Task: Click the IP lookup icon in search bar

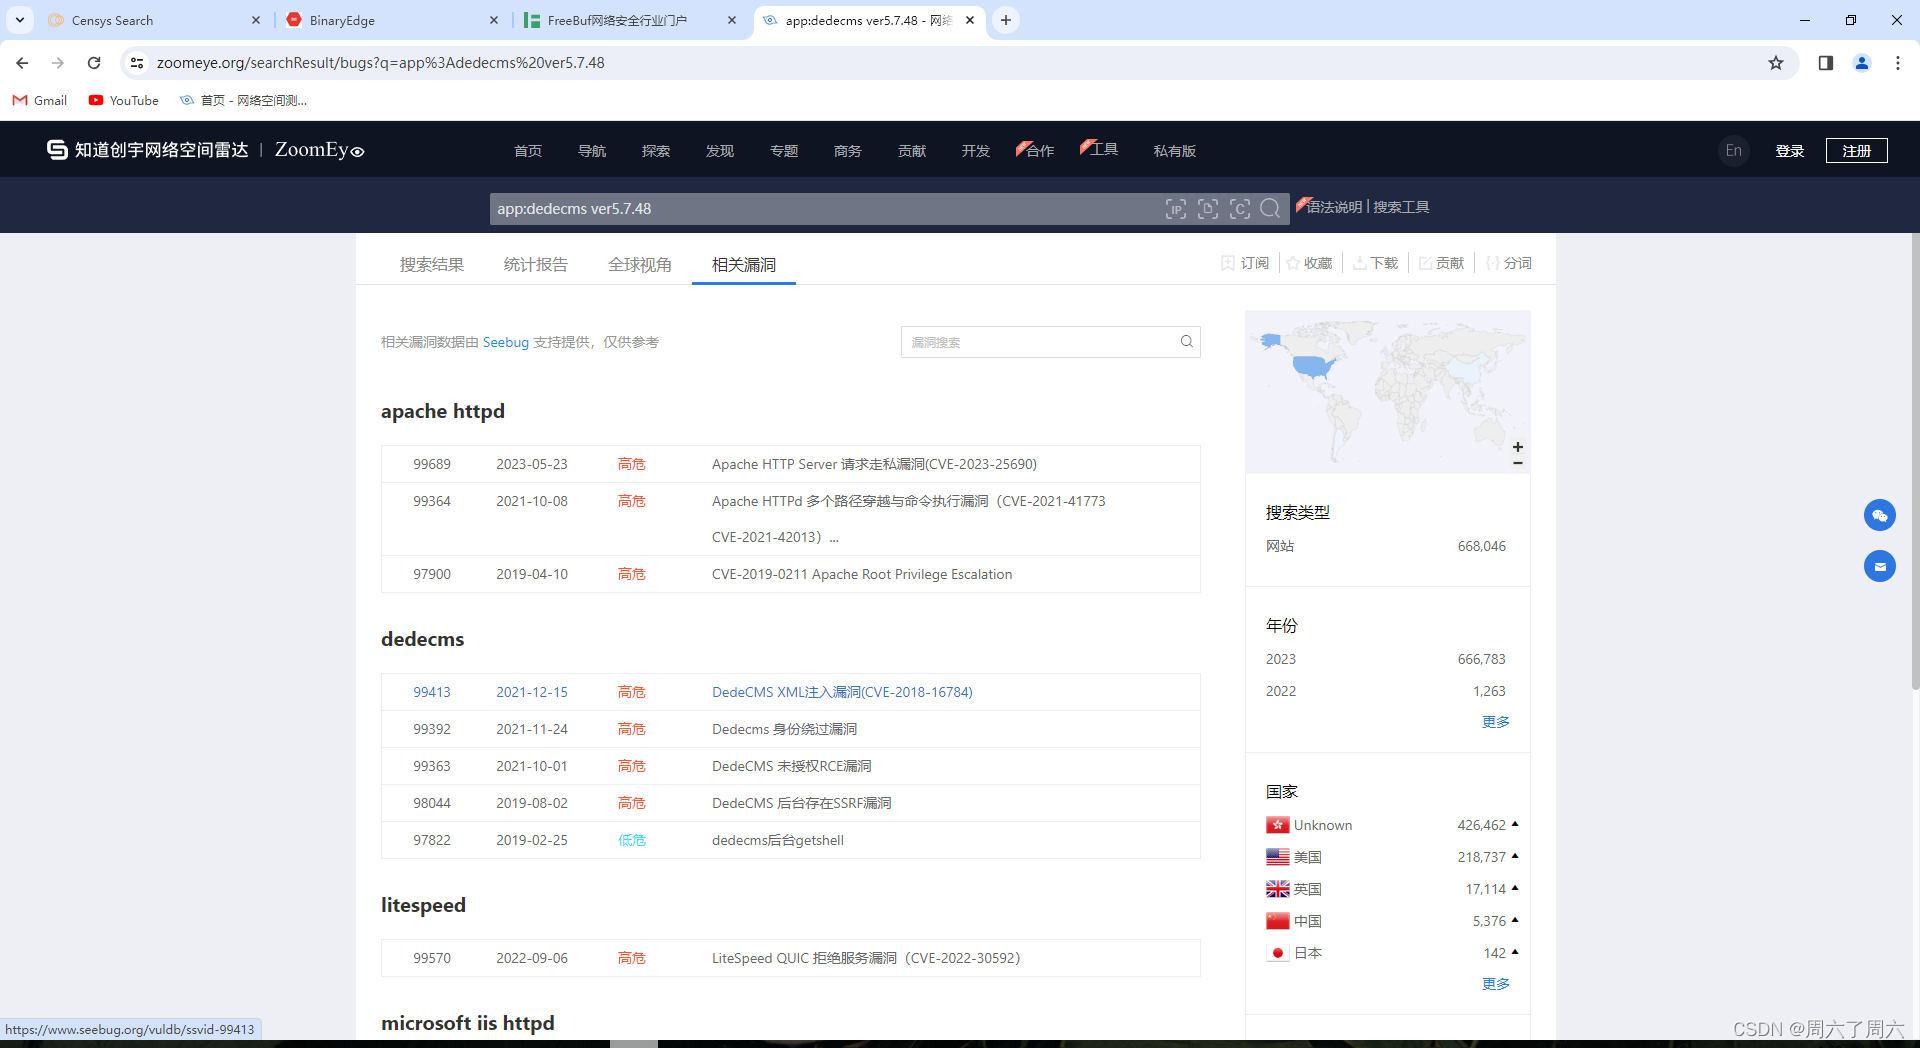Action: pos(1176,208)
